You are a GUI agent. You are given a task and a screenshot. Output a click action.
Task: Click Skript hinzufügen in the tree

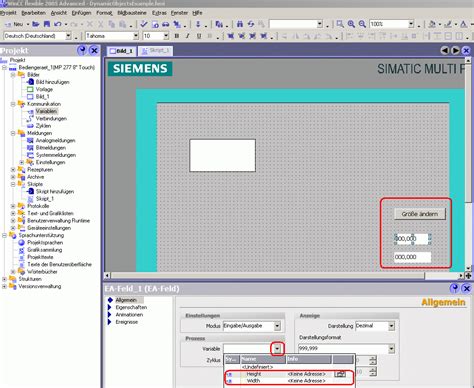(x=55, y=192)
